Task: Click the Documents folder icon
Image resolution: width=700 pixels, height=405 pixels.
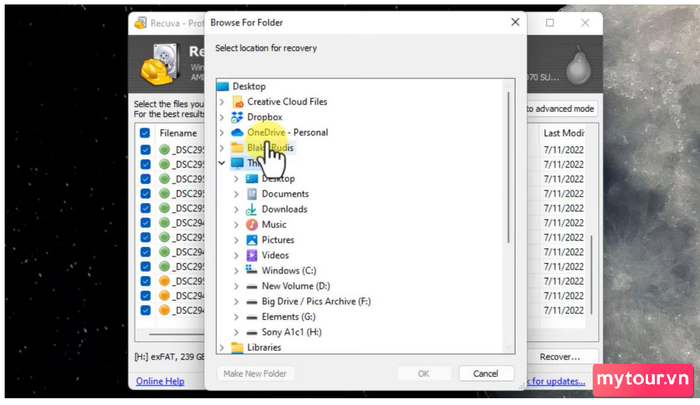Action: click(252, 194)
